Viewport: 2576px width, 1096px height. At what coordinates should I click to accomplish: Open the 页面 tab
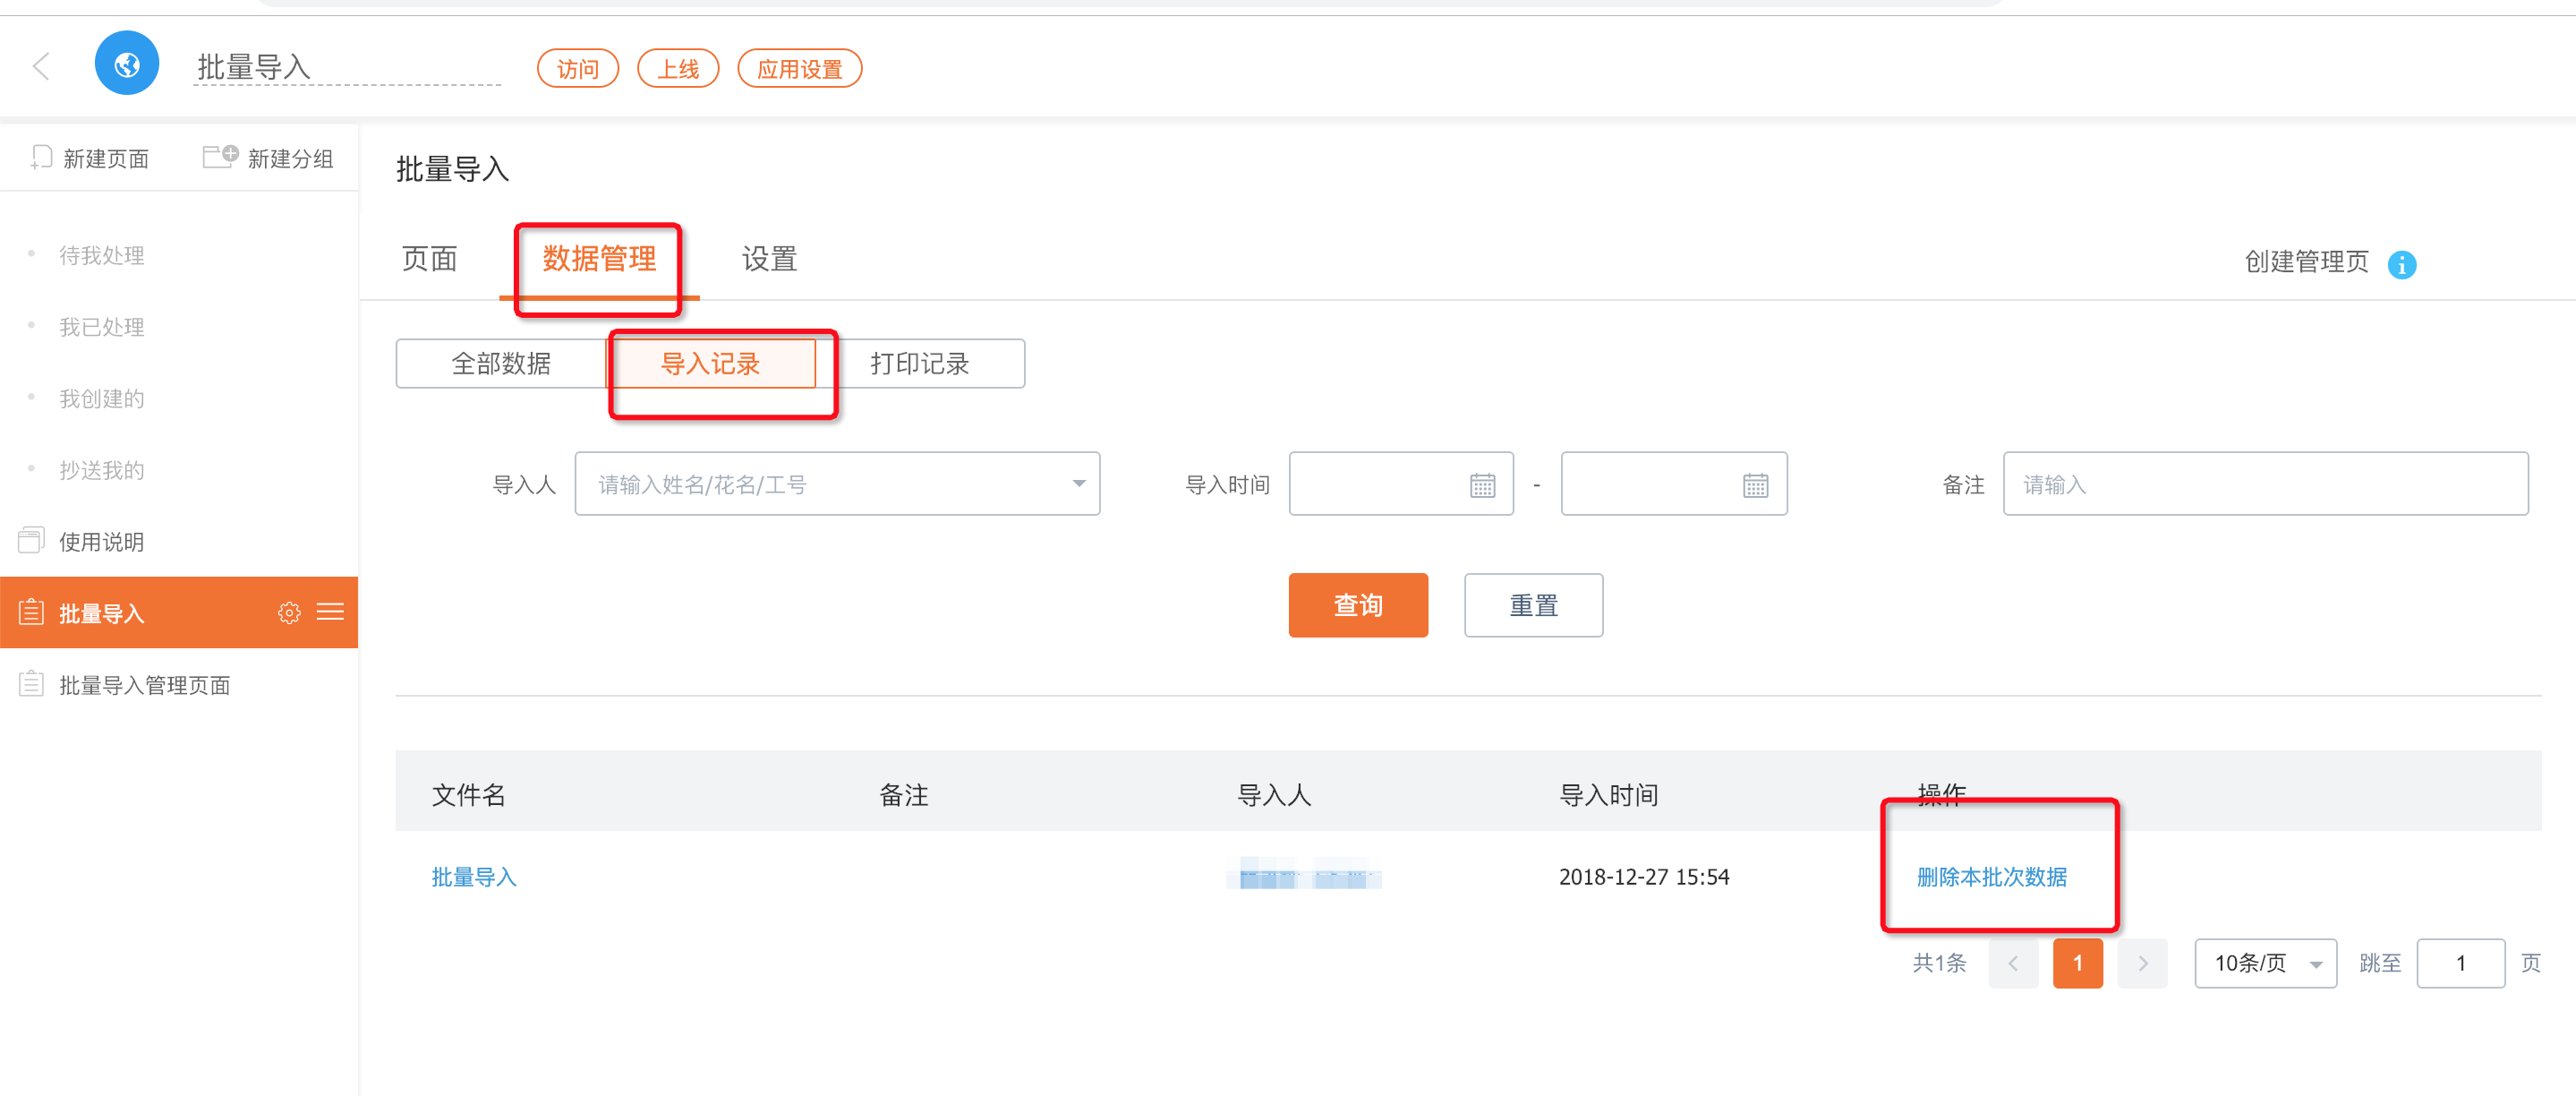point(429,260)
